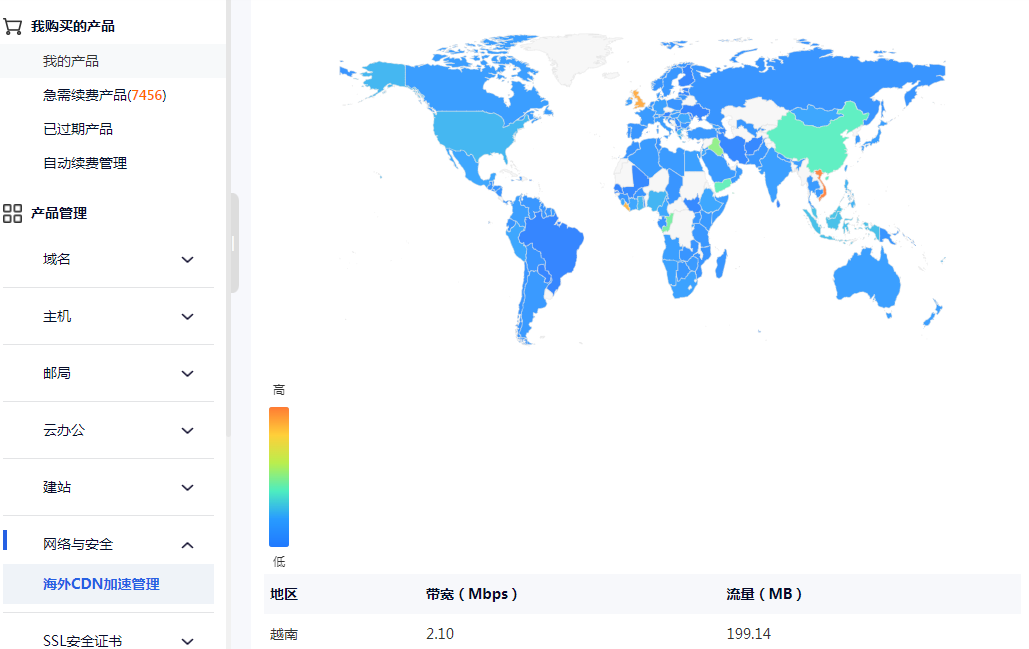Expand the 主机 menu chevron
Viewport: 1029px width, 649px height.
[x=187, y=317]
